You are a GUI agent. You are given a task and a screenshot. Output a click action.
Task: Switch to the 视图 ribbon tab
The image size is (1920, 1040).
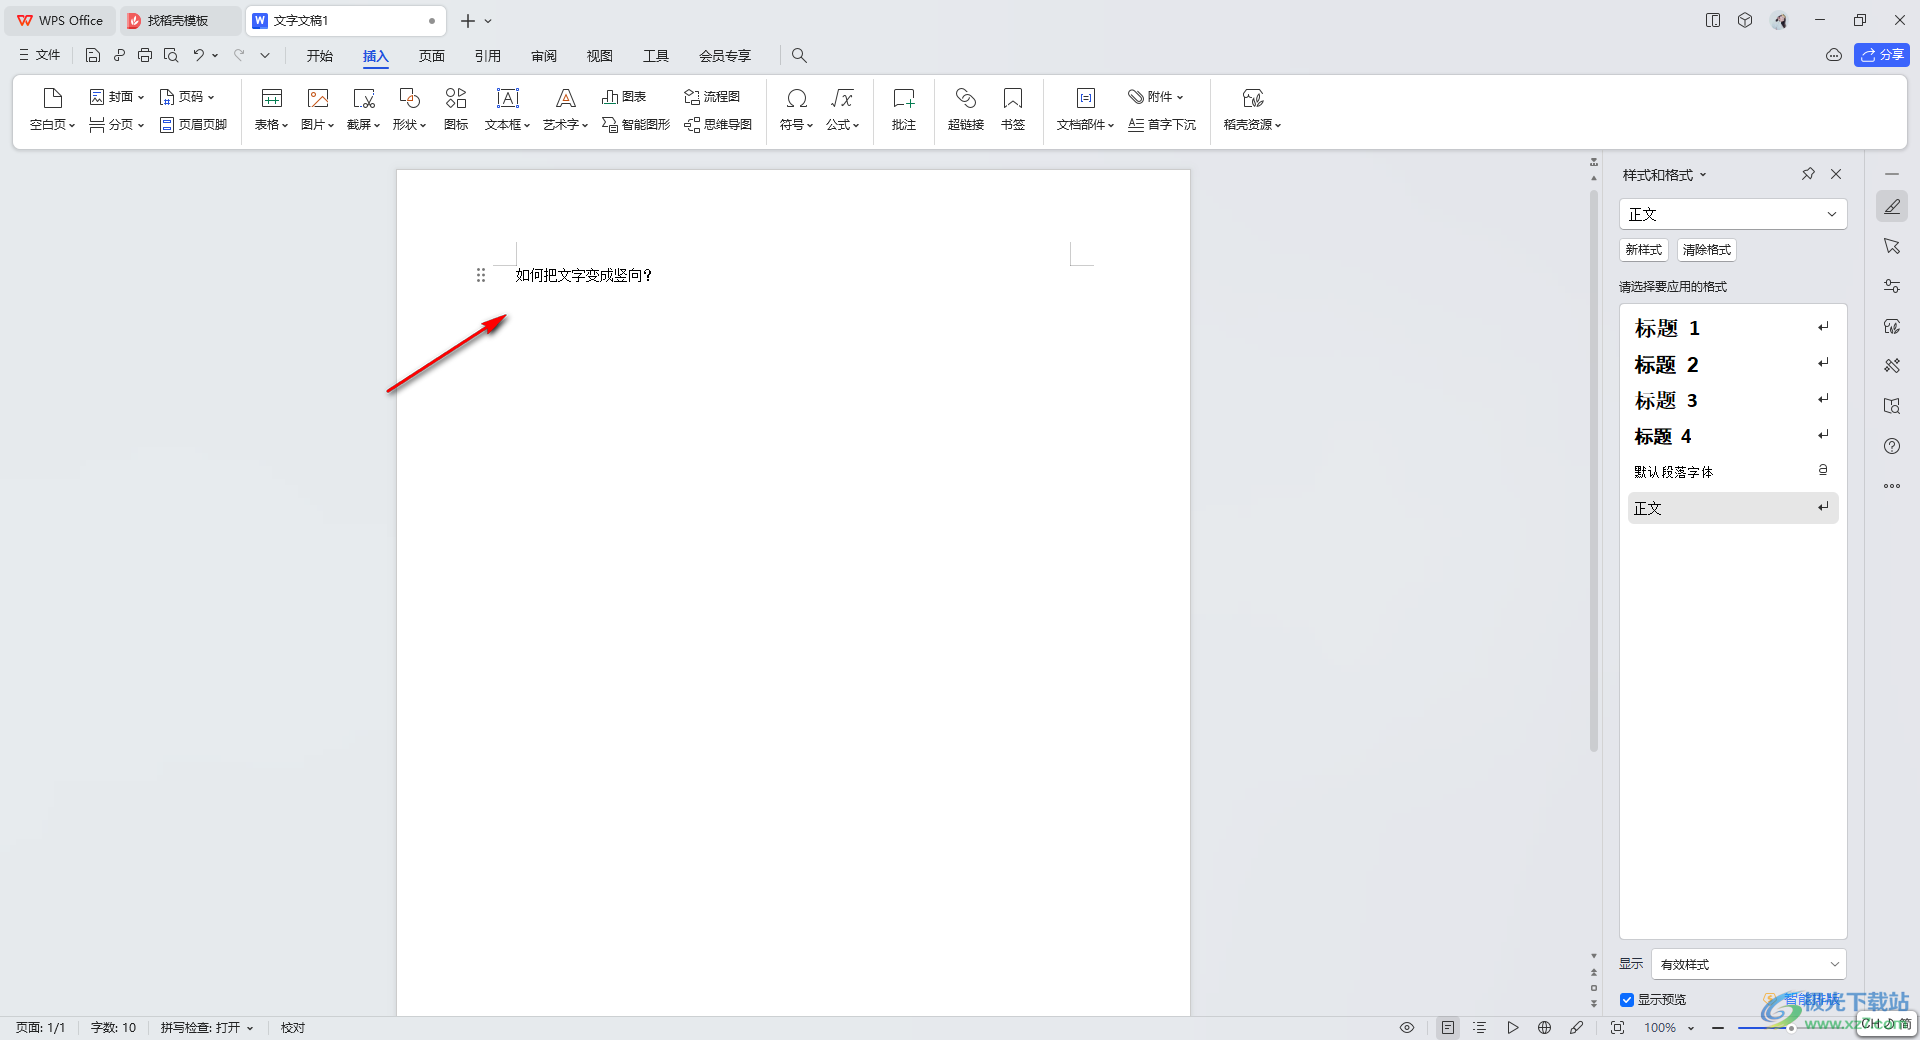600,56
